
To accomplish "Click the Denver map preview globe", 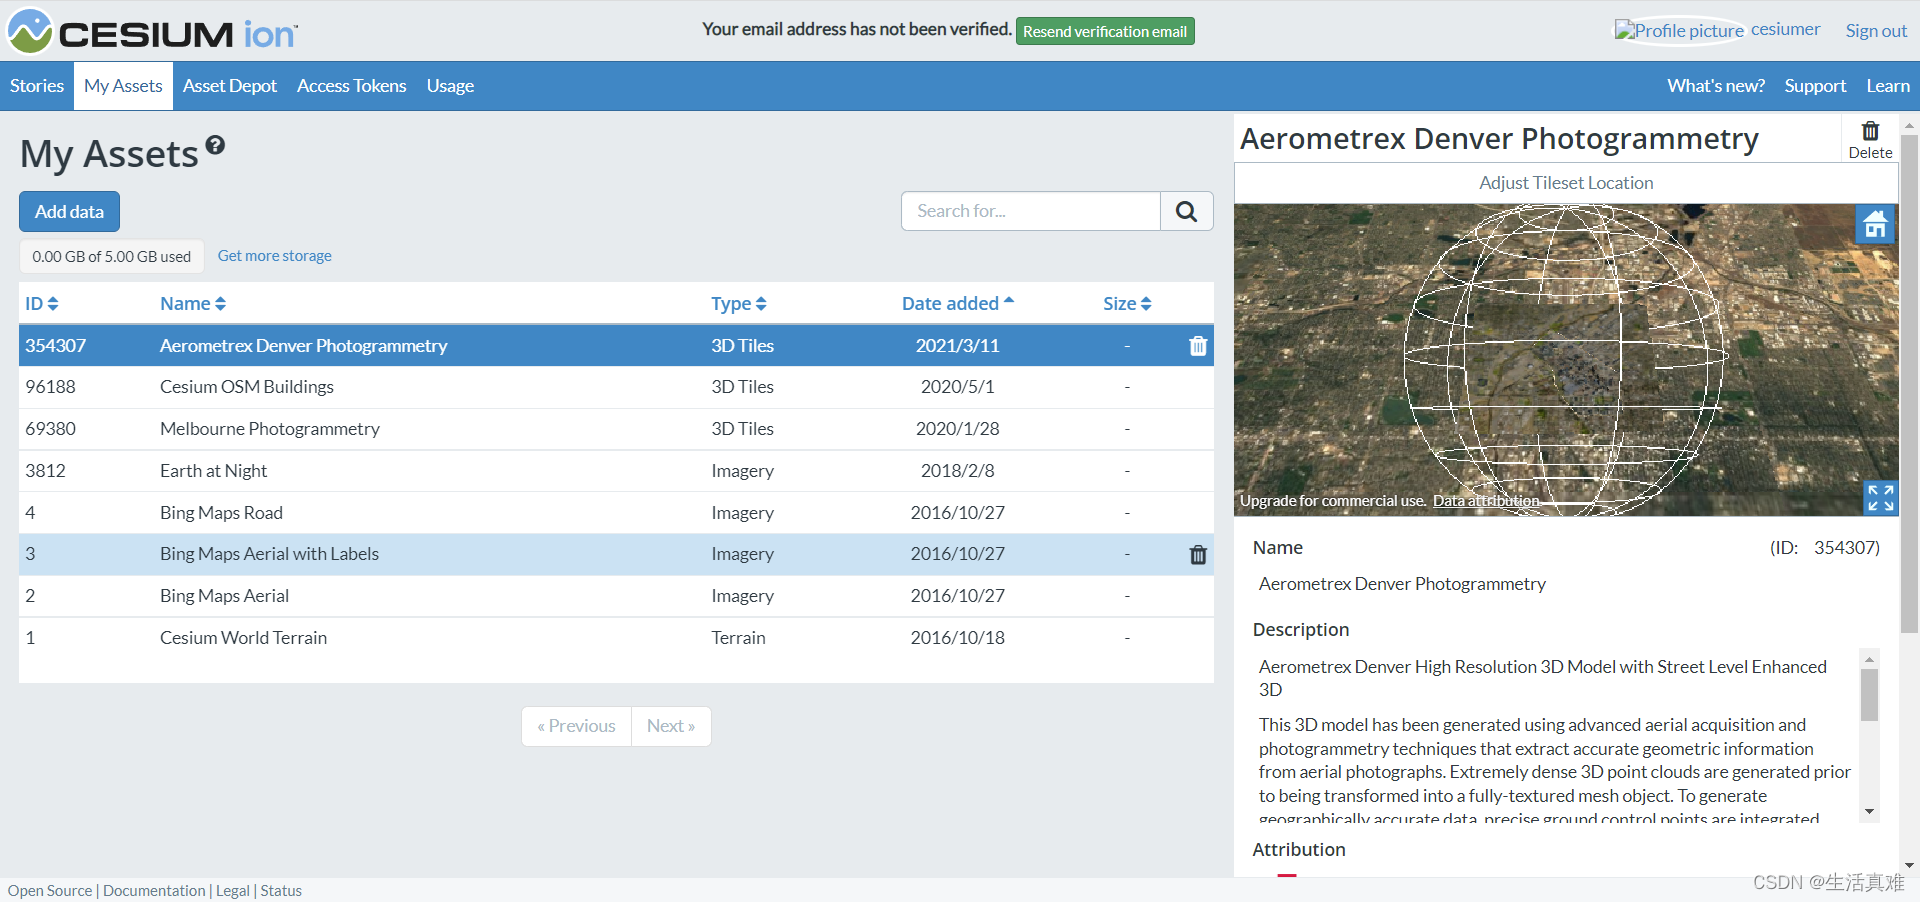I will 1566,360.
